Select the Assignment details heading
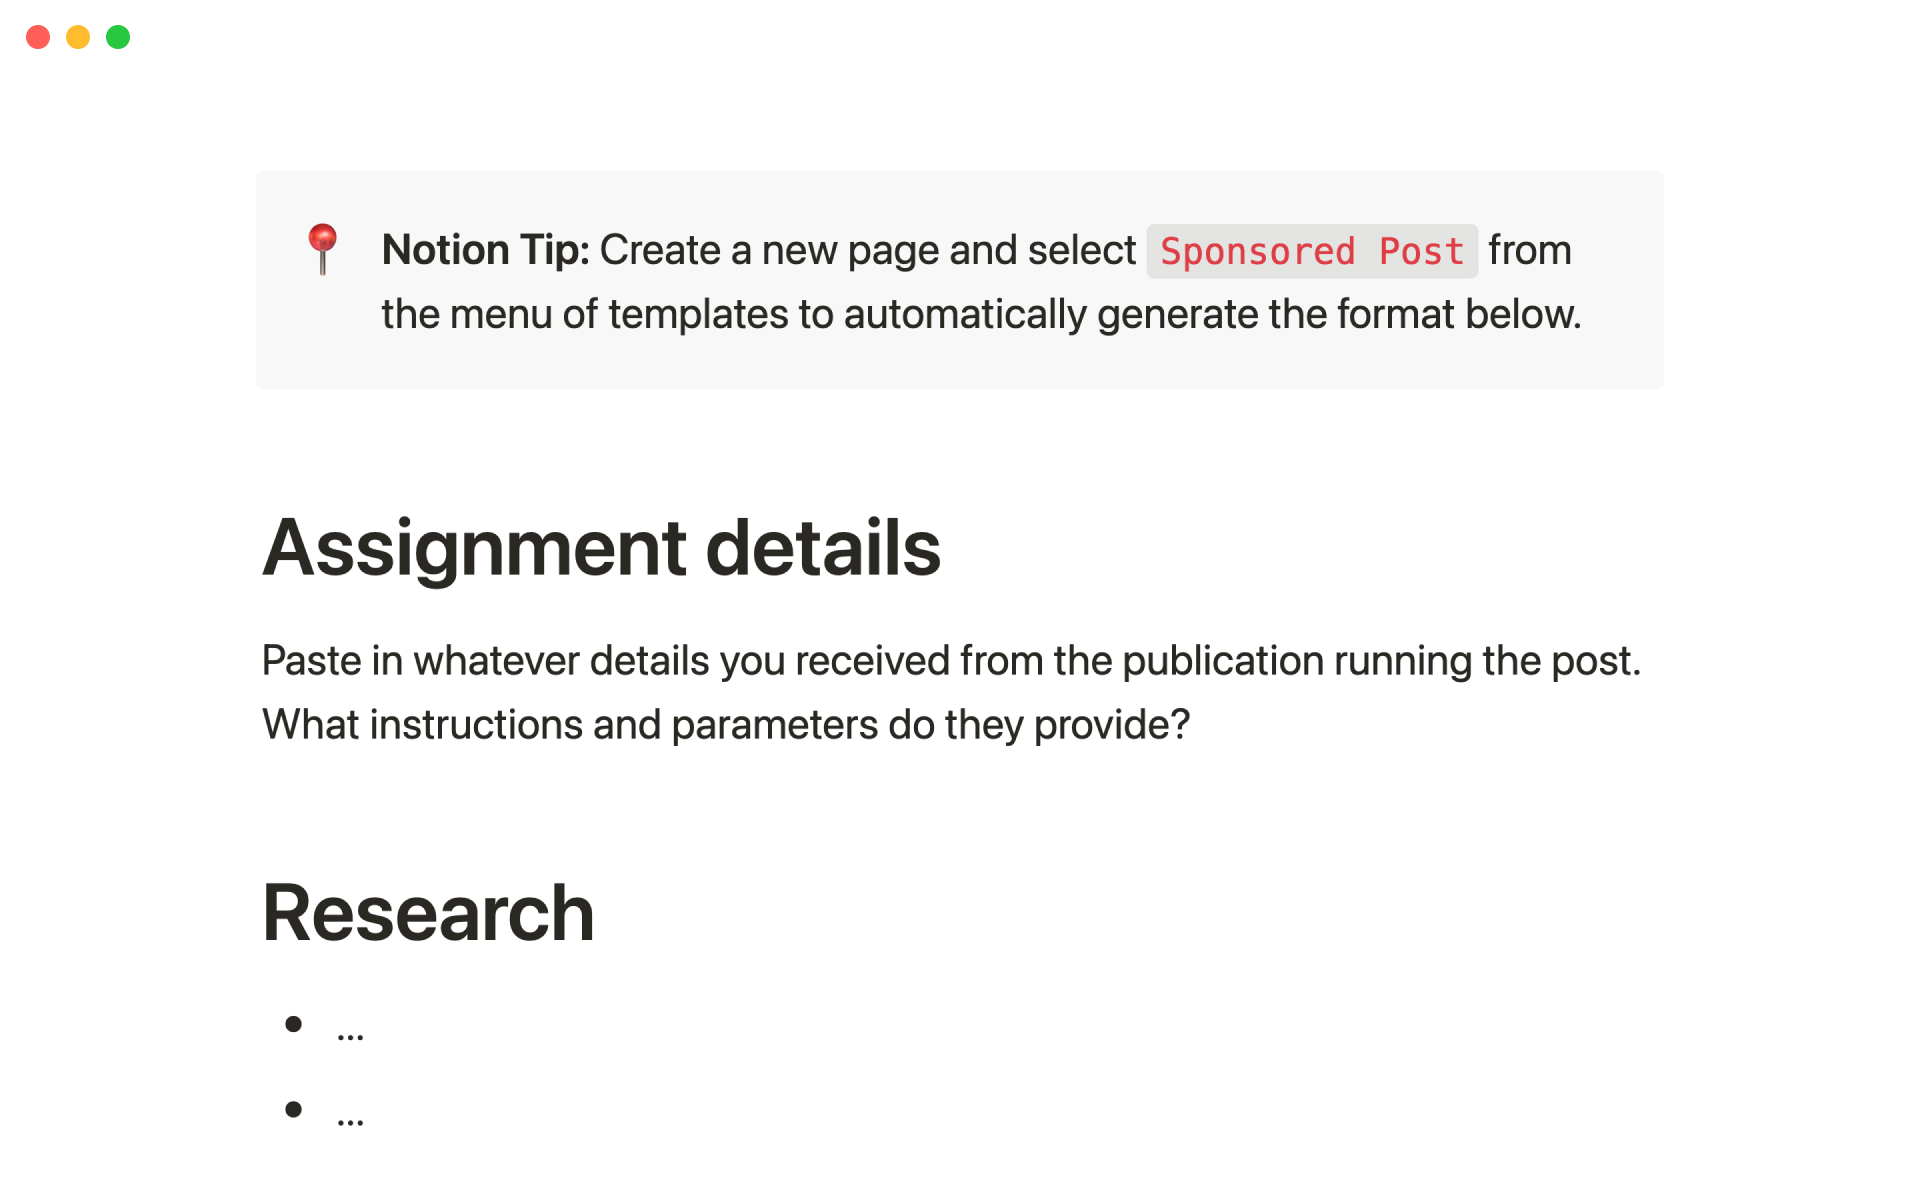The image size is (1920, 1200). pyautogui.click(x=601, y=548)
